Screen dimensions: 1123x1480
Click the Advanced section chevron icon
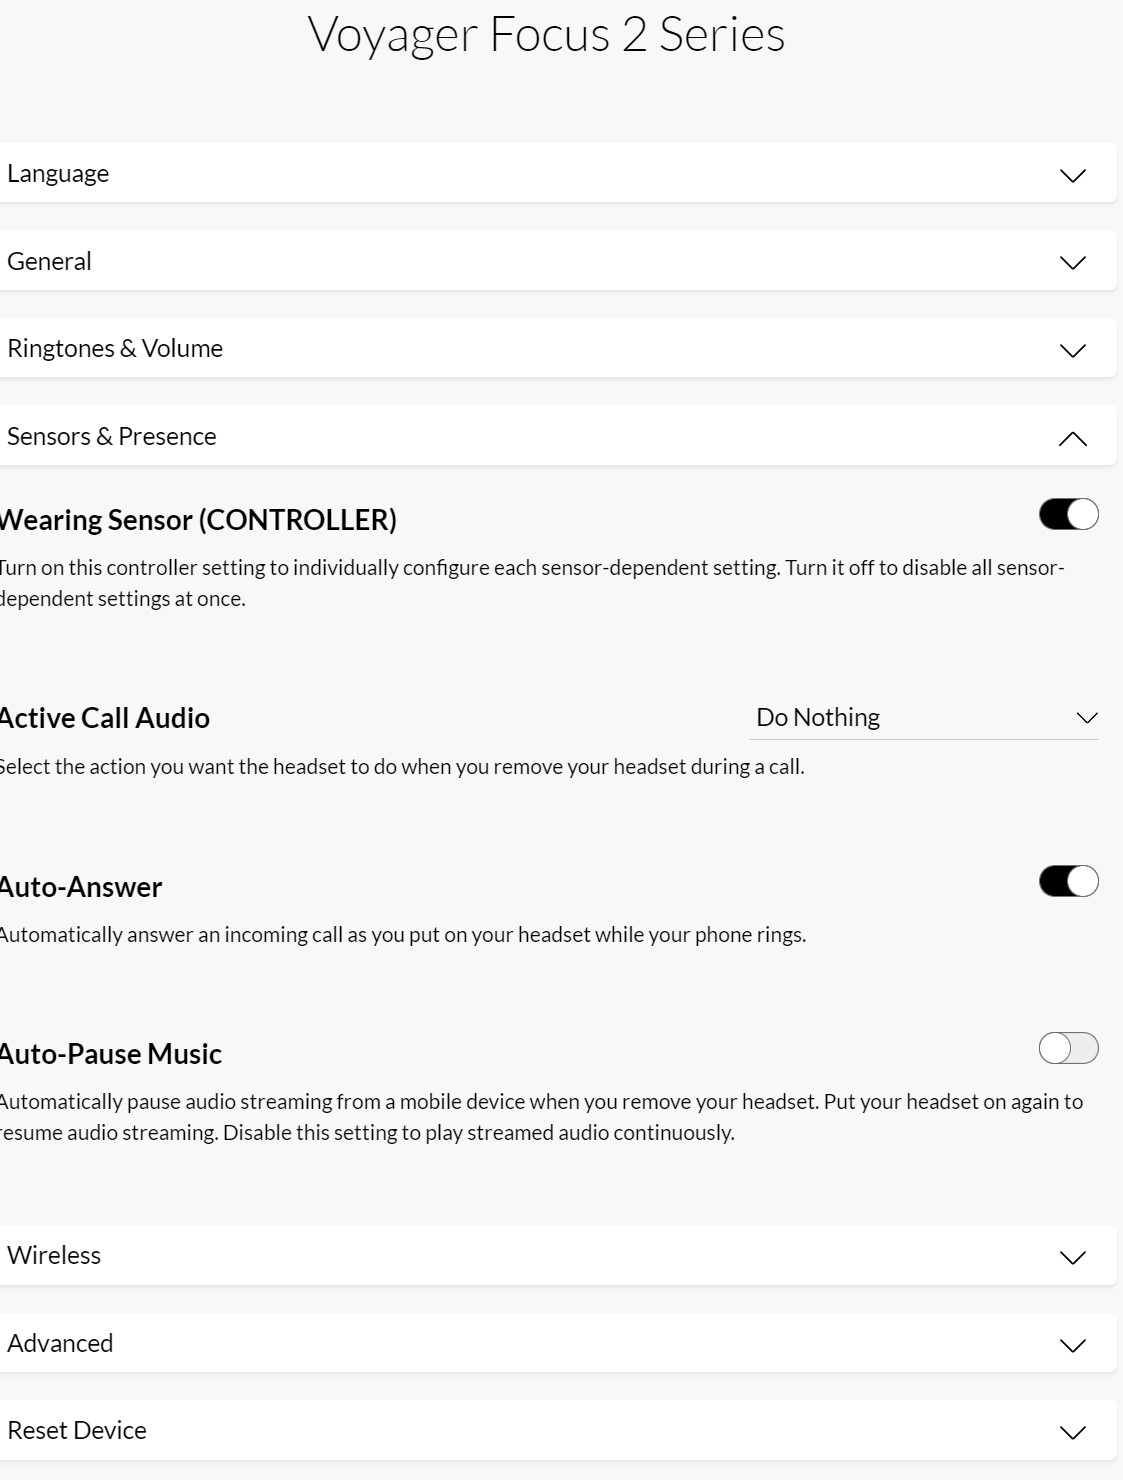click(1072, 1346)
